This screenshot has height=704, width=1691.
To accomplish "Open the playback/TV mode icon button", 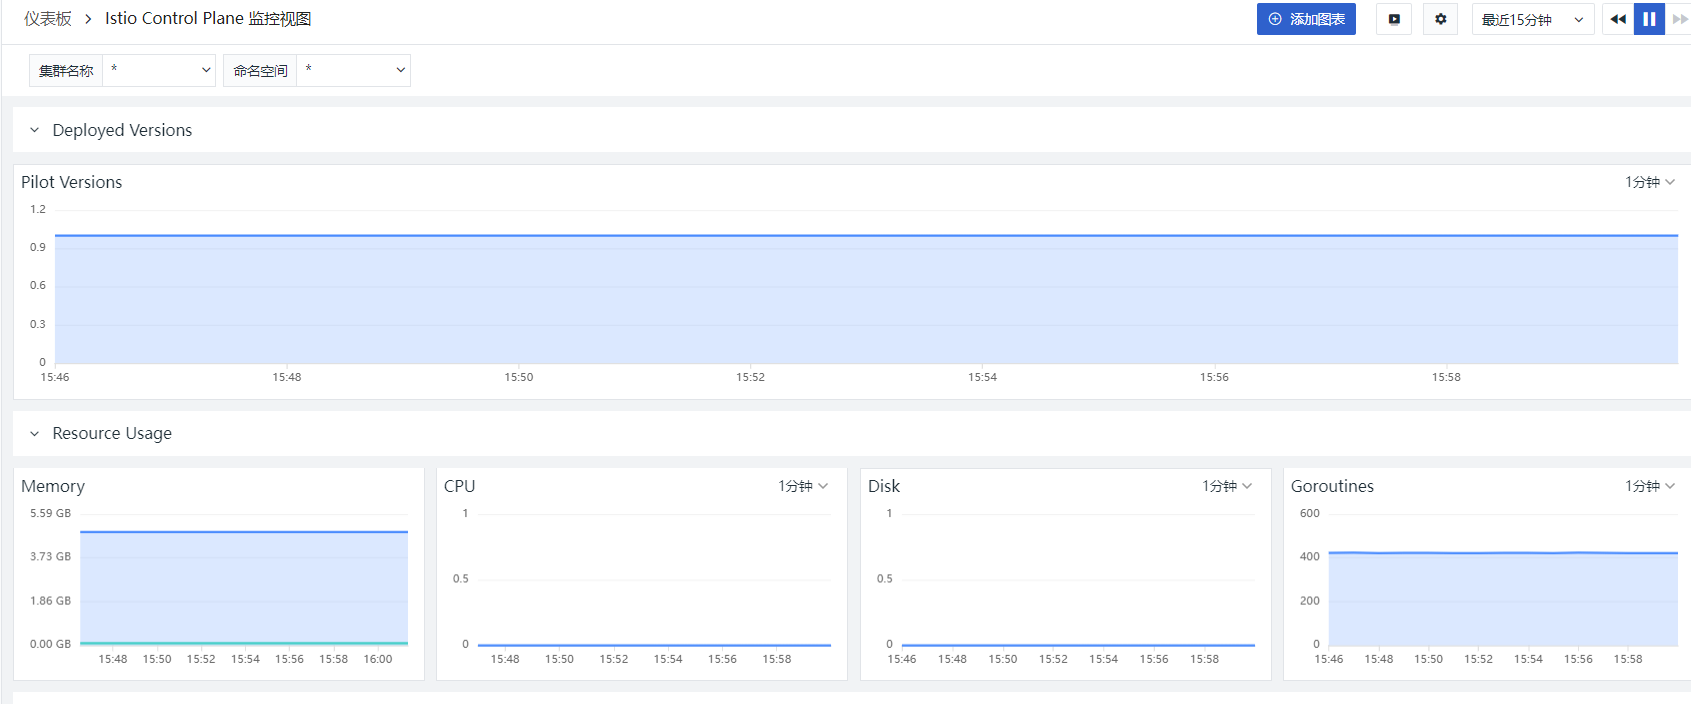I will [x=1394, y=19].
